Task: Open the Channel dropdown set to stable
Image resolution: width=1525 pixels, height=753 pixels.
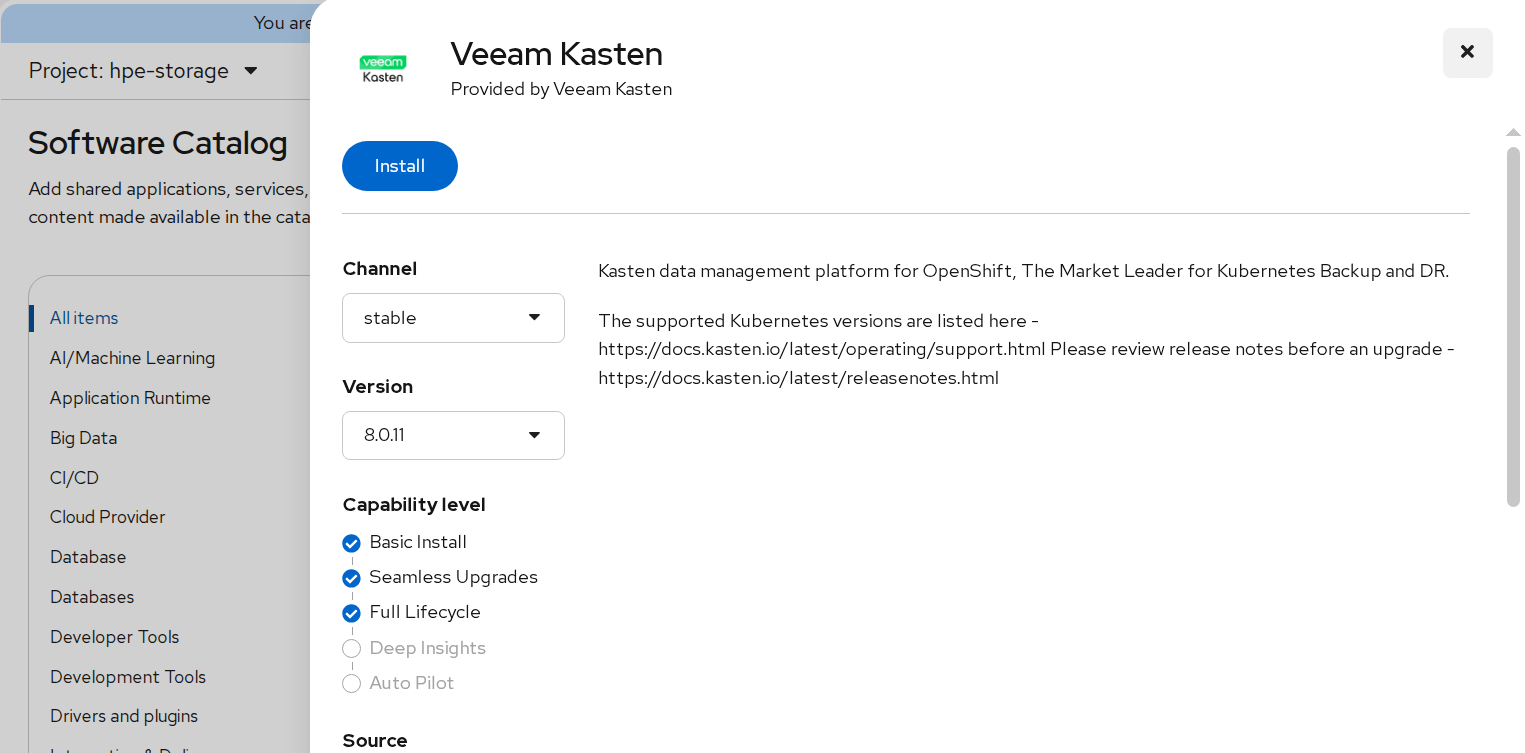Action: (x=453, y=318)
